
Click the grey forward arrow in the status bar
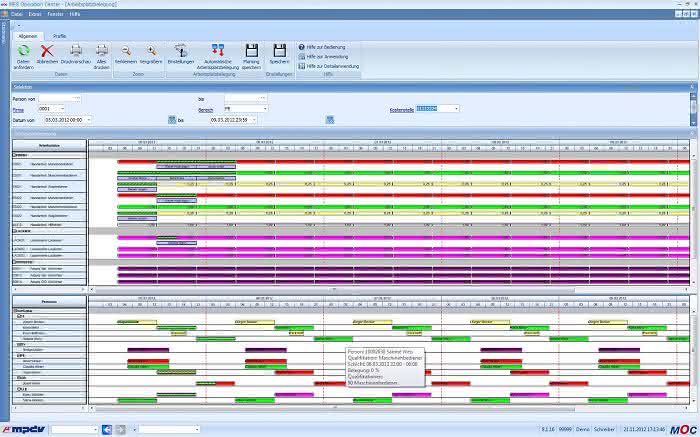pyautogui.click(x=121, y=429)
